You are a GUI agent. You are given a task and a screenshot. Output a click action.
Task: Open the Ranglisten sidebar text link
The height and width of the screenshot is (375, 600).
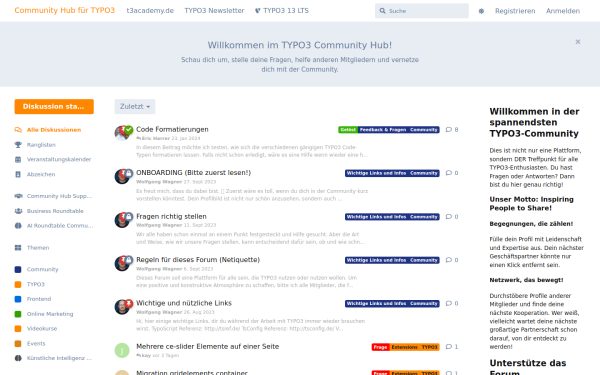point(41,145)
